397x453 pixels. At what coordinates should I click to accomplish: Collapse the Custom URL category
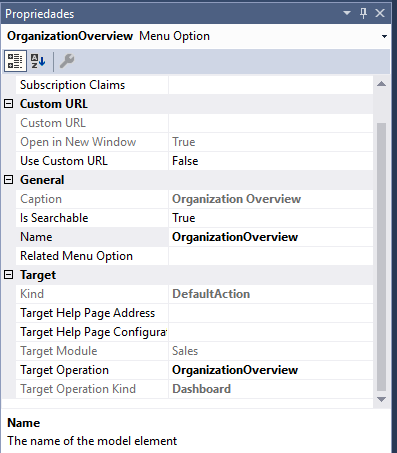[x=8, y=104]
